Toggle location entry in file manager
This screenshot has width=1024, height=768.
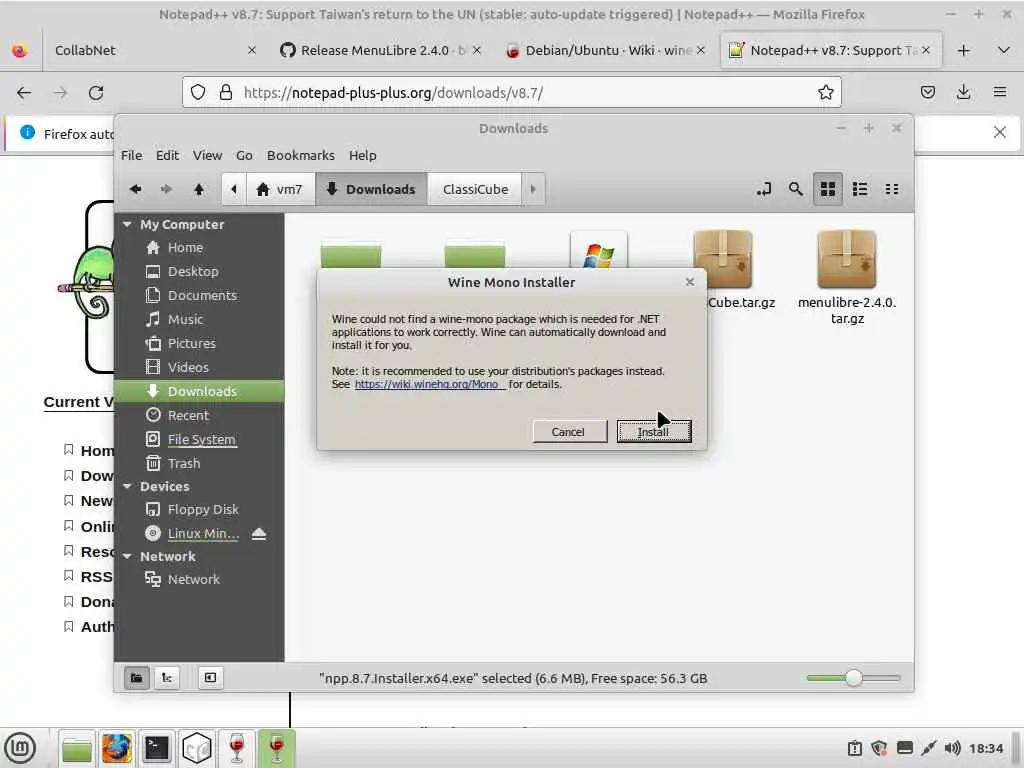[763, 189]
